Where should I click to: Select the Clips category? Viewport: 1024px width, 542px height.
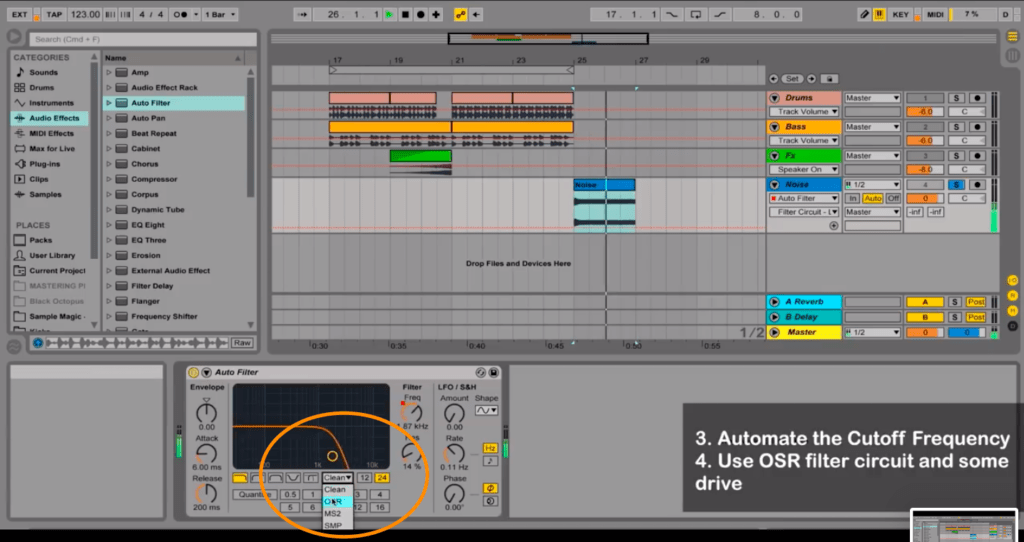[x=39, y=179]
